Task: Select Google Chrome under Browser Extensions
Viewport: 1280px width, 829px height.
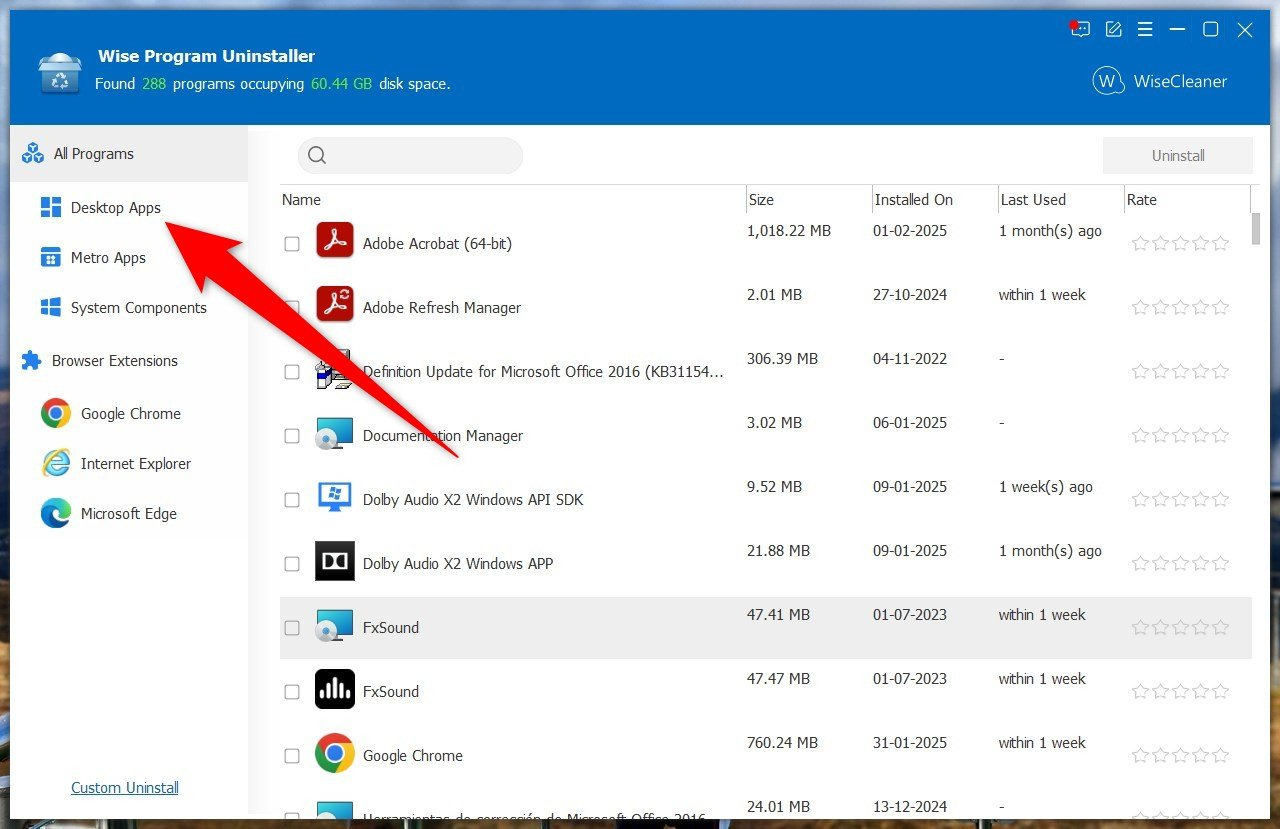Action: click(x=130, y=413)
